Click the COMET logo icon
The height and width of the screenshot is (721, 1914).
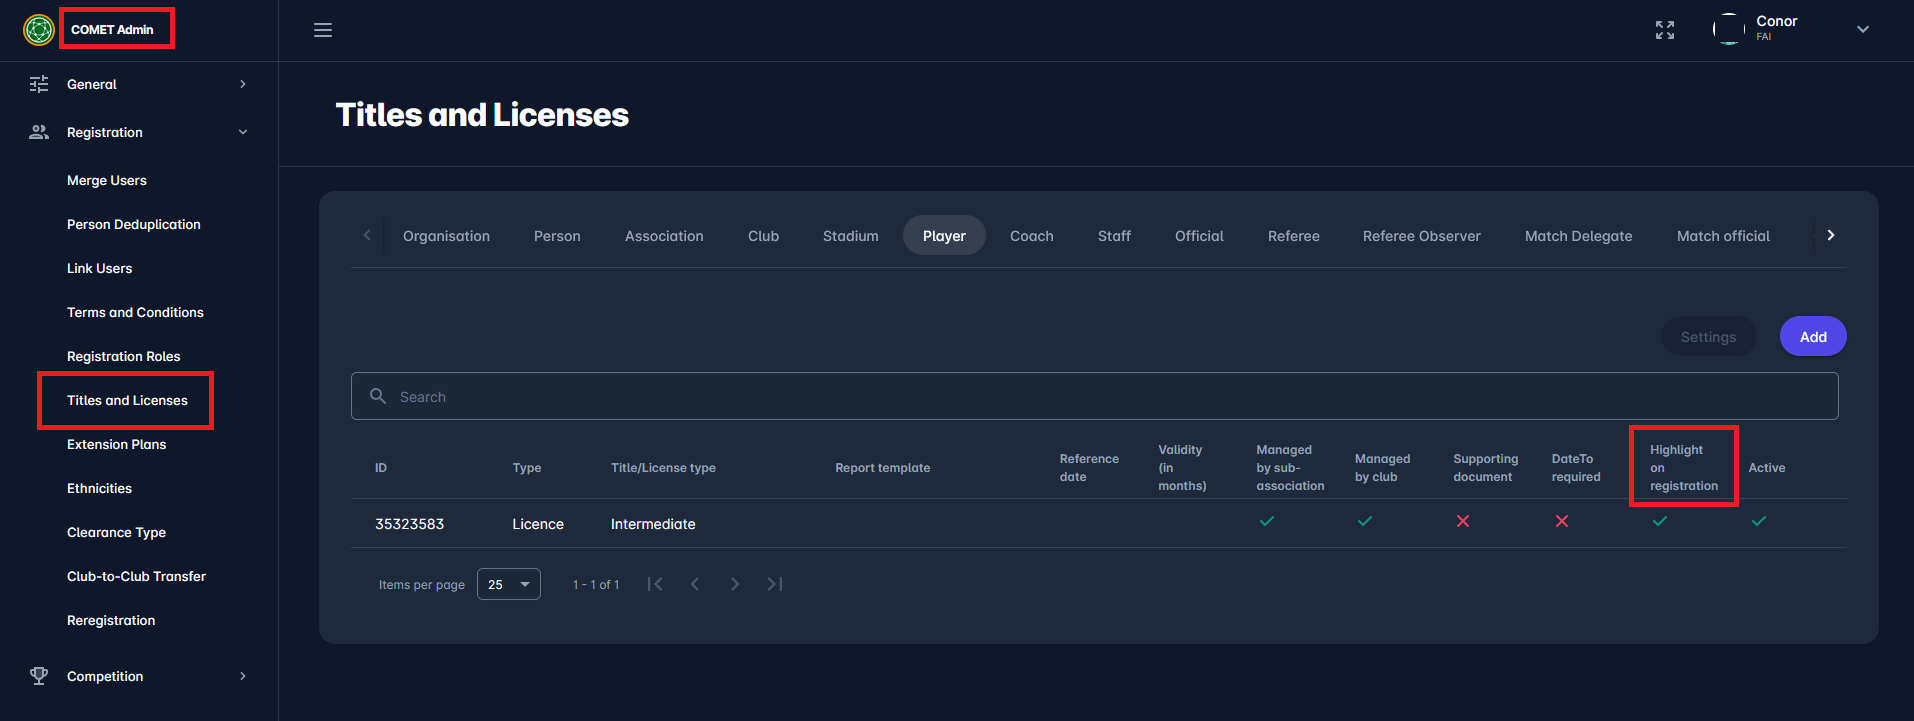[x=38, y=30]
